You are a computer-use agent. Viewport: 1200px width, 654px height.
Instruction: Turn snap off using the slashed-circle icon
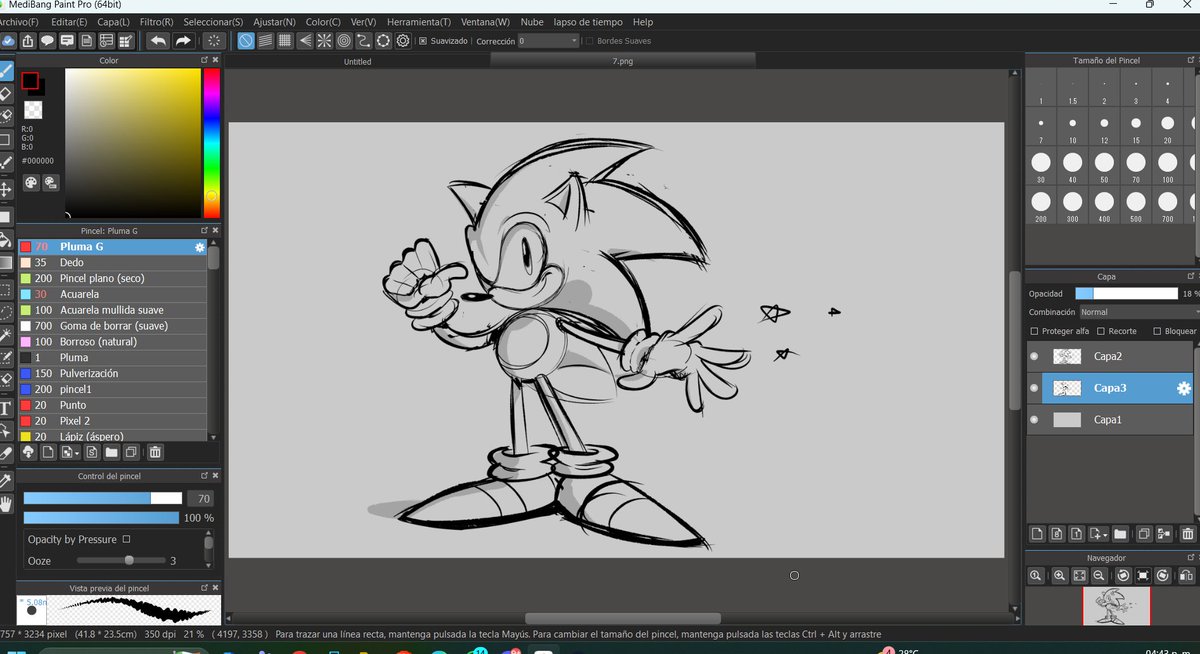click(x=246, y=41)
